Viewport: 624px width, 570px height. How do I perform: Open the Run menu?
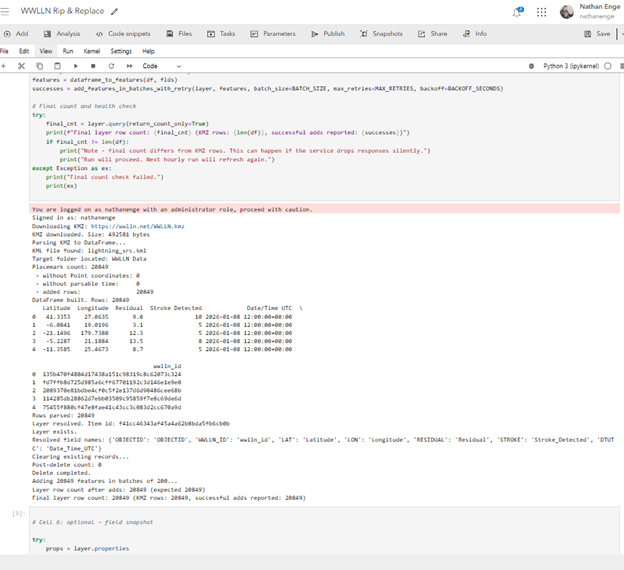click(68, 51)
